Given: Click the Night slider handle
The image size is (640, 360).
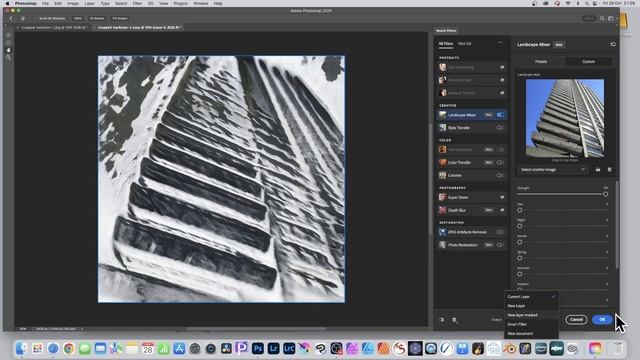Looking at the screenshot, I should click(520, 226).
